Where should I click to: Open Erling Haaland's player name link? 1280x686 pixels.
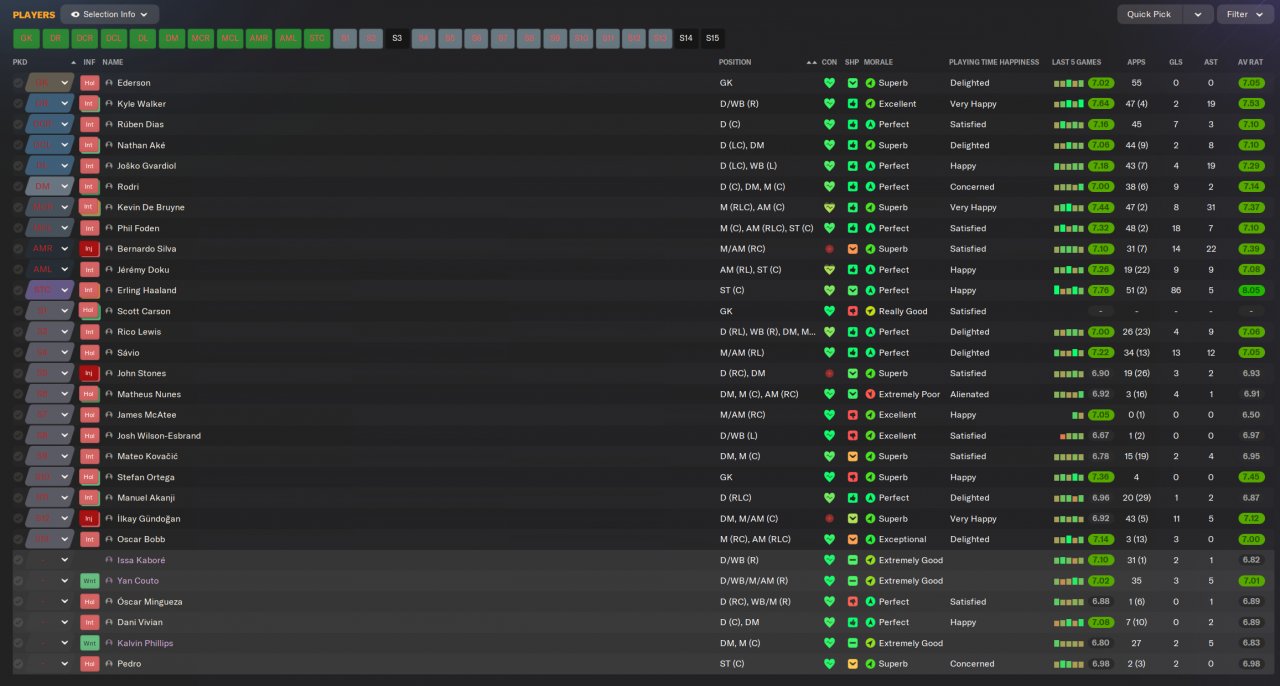click(x=146, y=291)
